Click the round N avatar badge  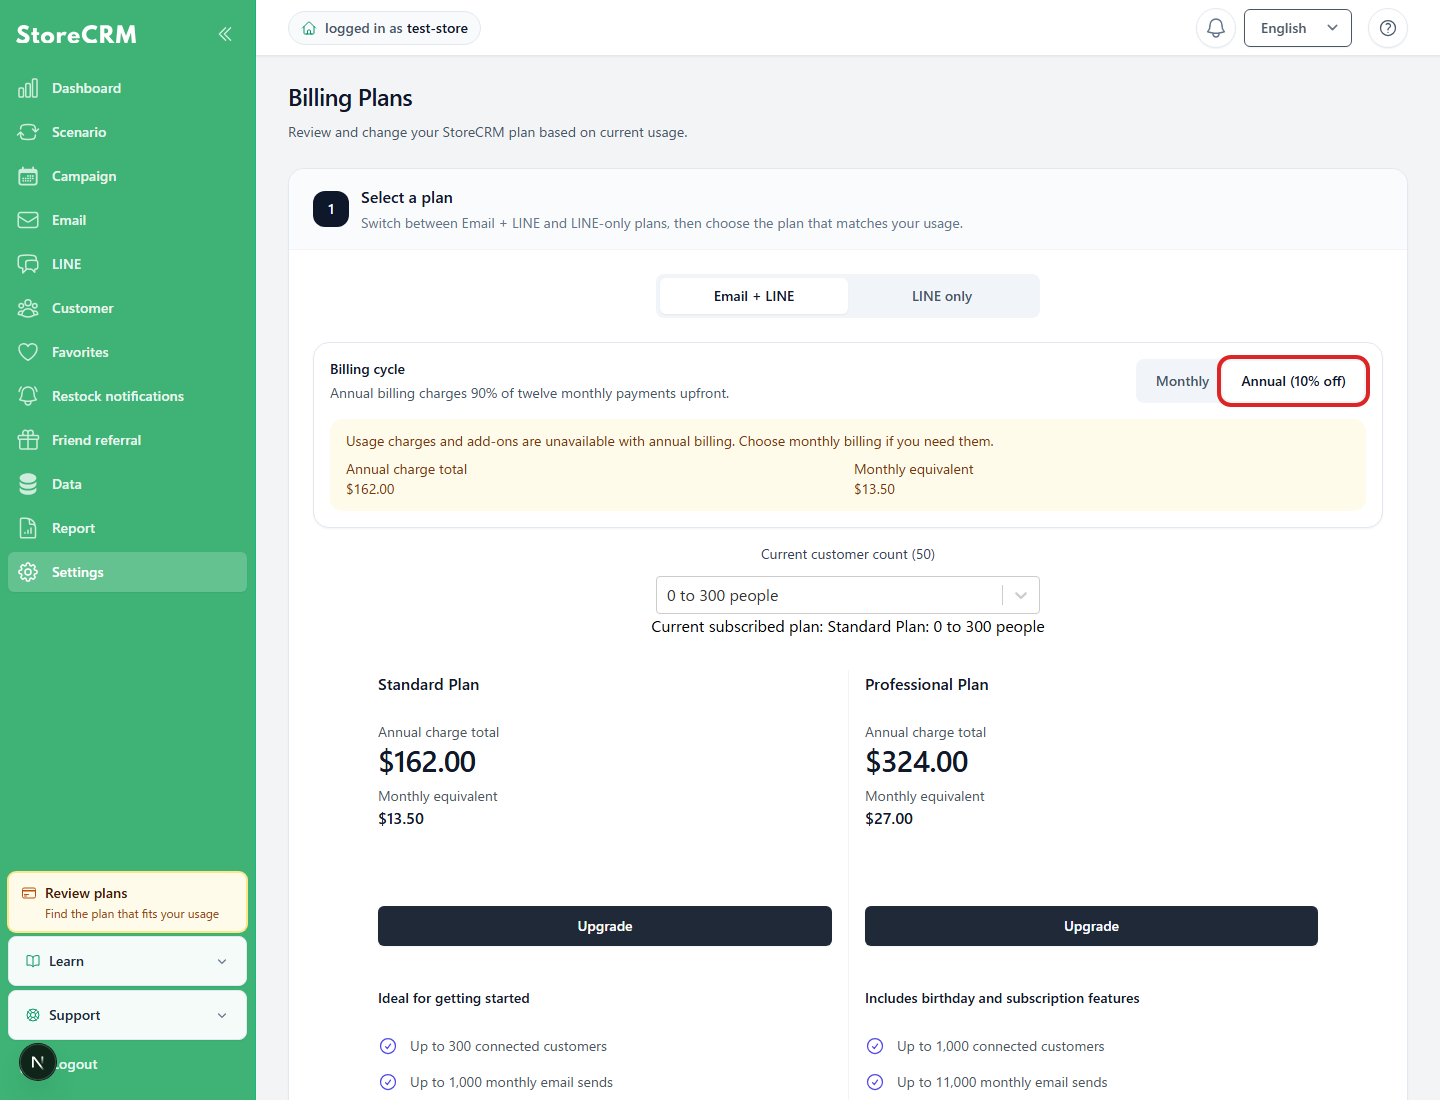pyautogui.click(x=38, y=1062)
